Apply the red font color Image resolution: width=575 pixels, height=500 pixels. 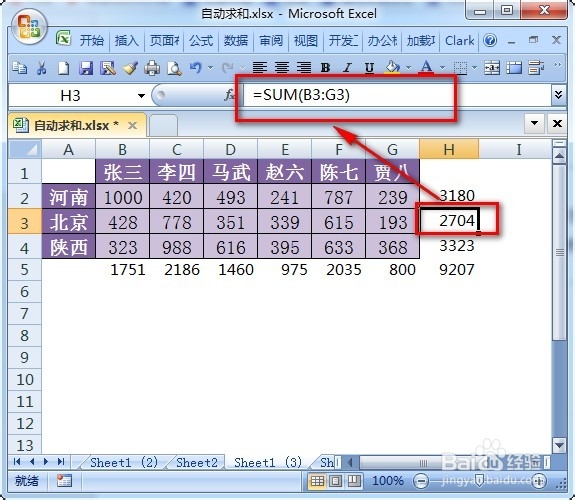tap(426, 67)
